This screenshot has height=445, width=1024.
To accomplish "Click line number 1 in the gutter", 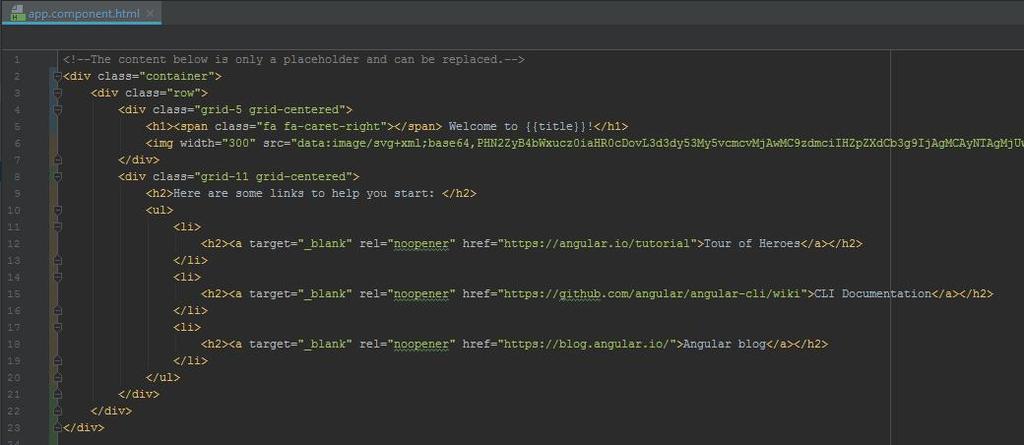I will [x=17, y=60].
